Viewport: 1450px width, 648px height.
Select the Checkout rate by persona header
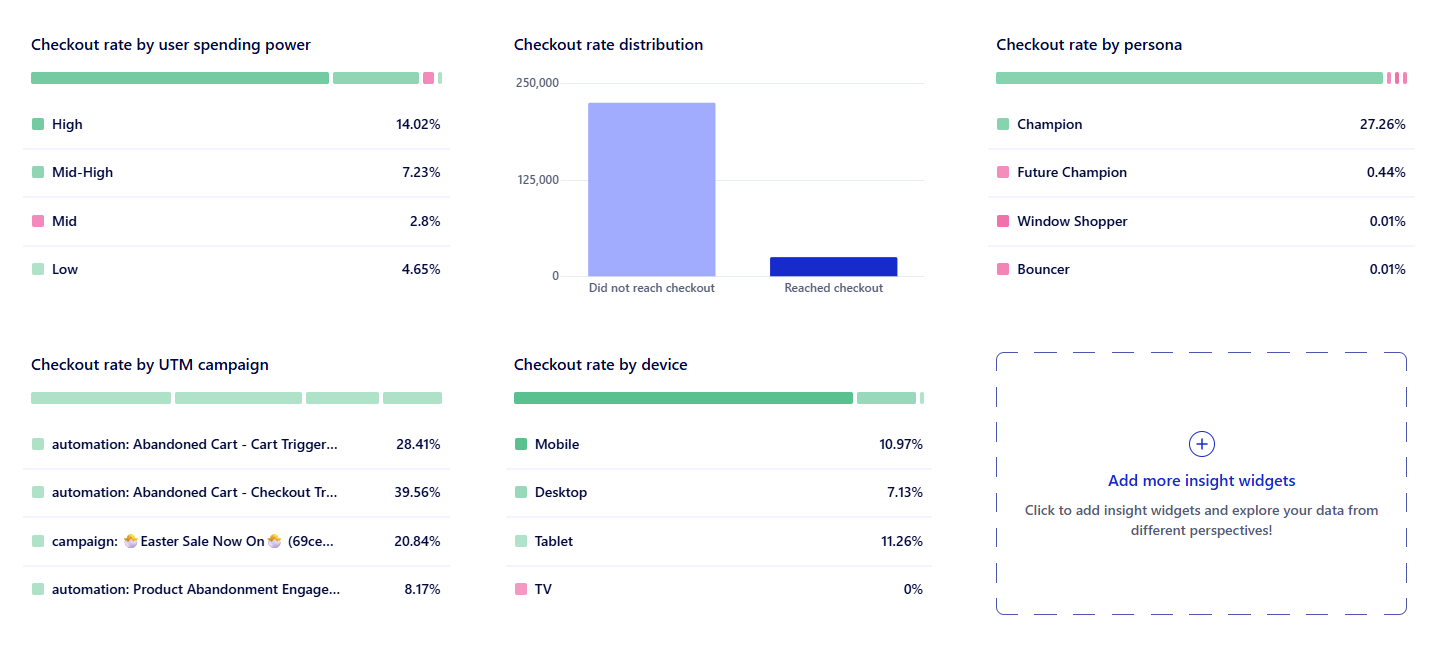click(x=1089, y=44)
